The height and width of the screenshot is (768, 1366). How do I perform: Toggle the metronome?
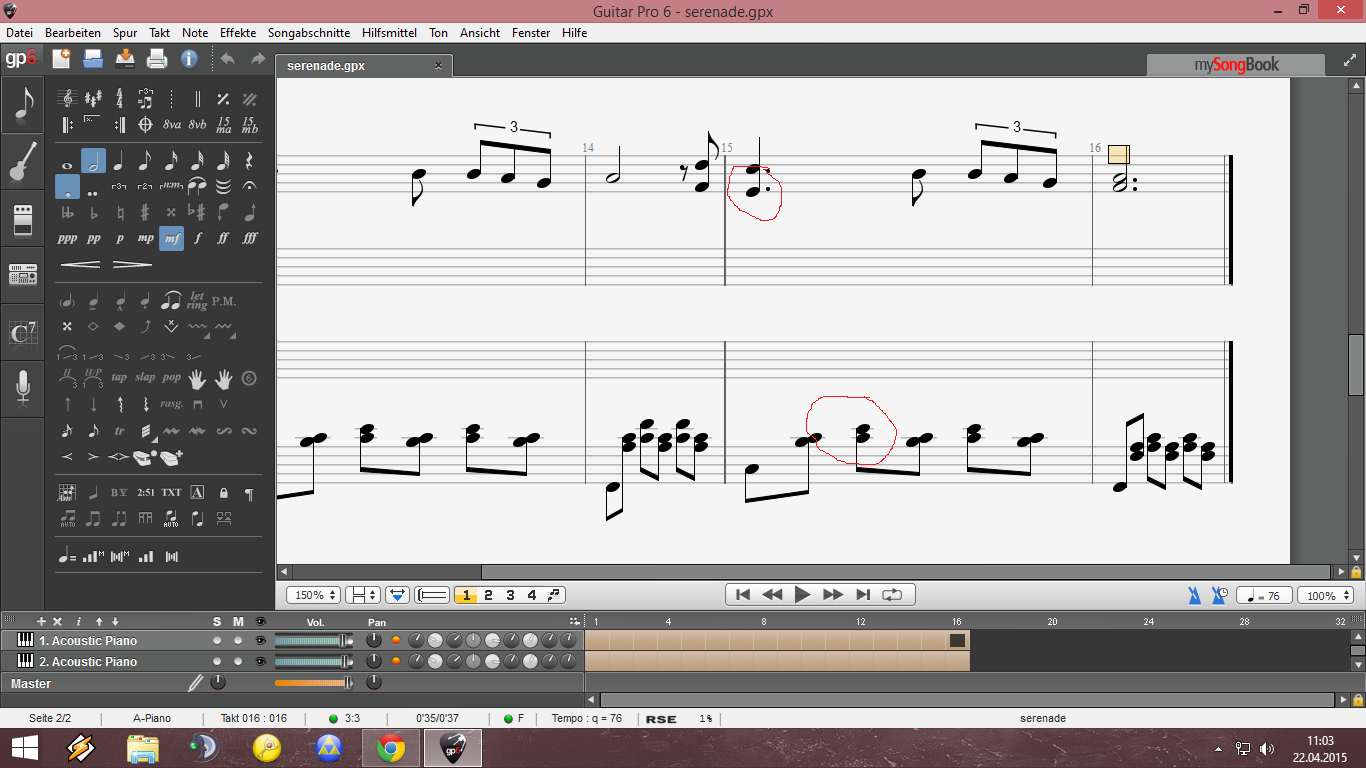coord(1195,595)
